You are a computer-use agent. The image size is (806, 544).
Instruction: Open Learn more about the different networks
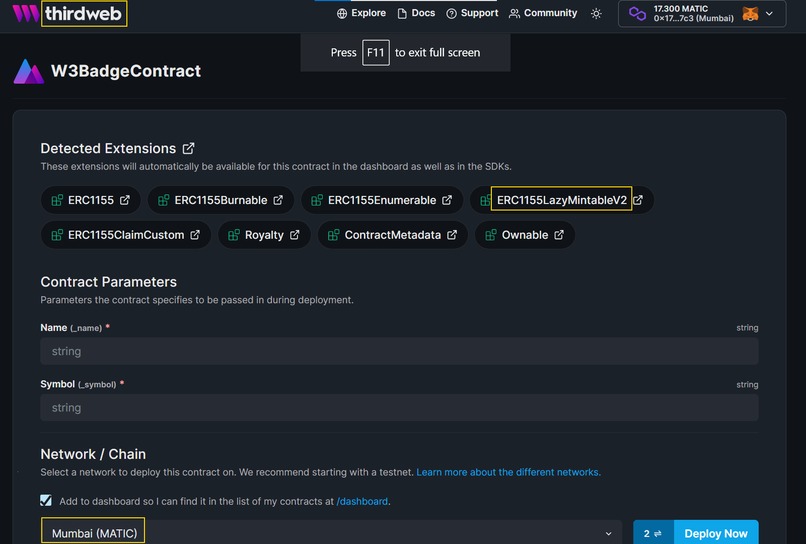tap(508, 472)
